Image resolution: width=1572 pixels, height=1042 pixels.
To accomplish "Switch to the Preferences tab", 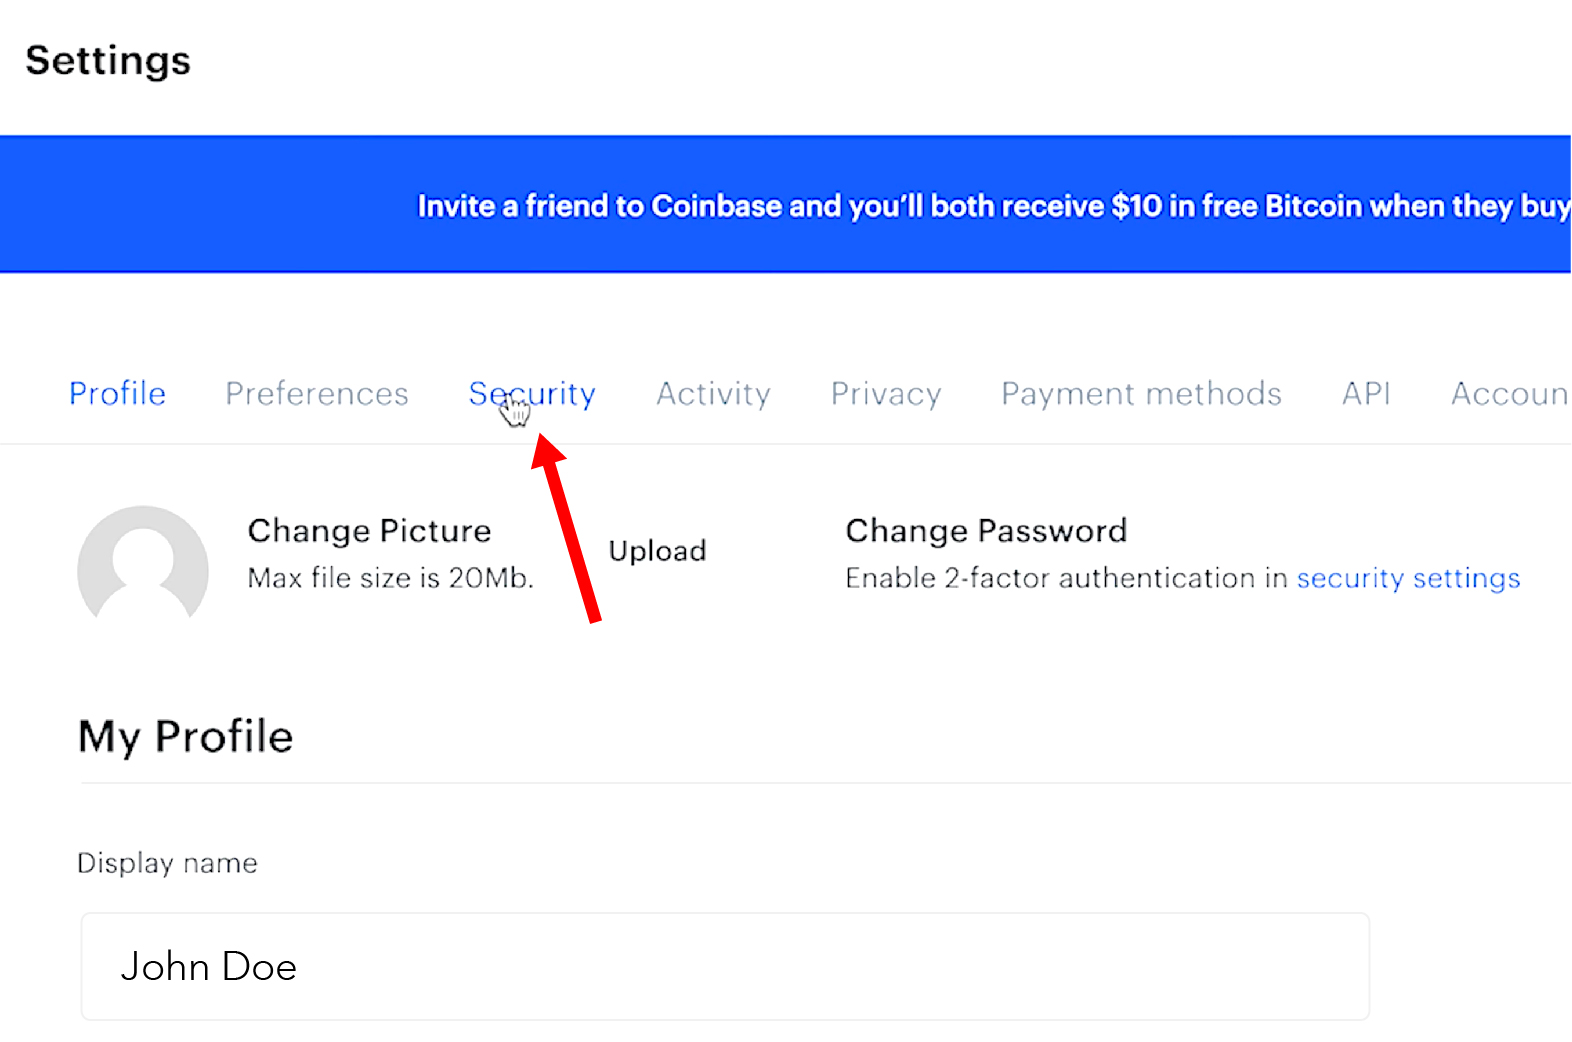I will point(317,394).
